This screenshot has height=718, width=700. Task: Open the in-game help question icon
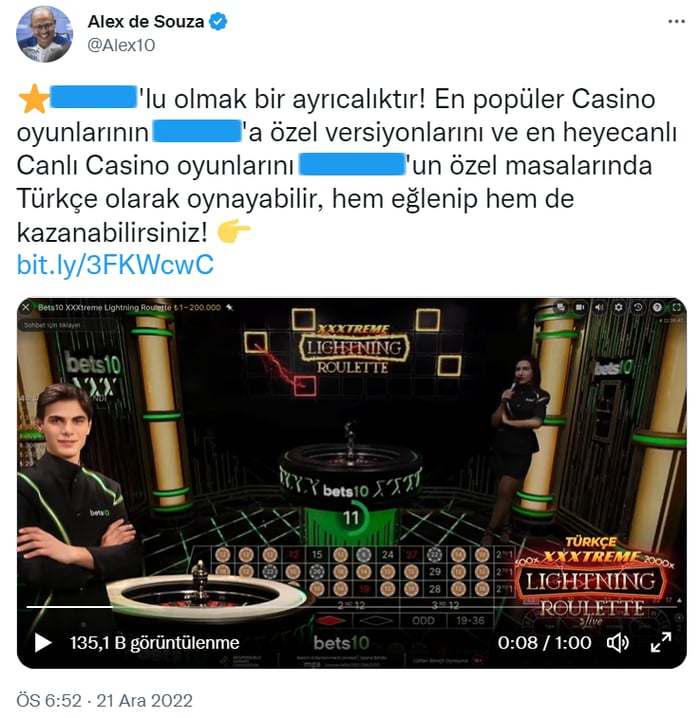[657, 307]
